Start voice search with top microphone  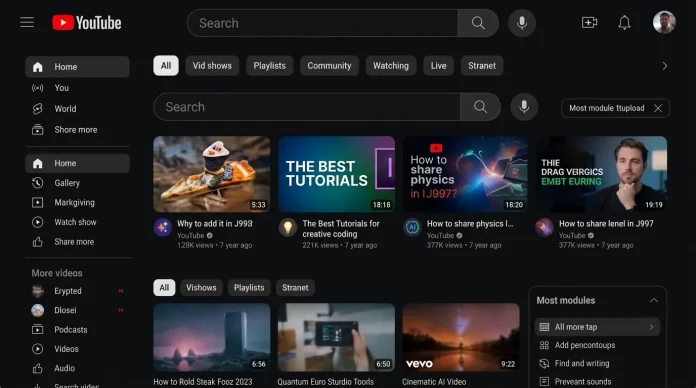click(x=522, y=23)
